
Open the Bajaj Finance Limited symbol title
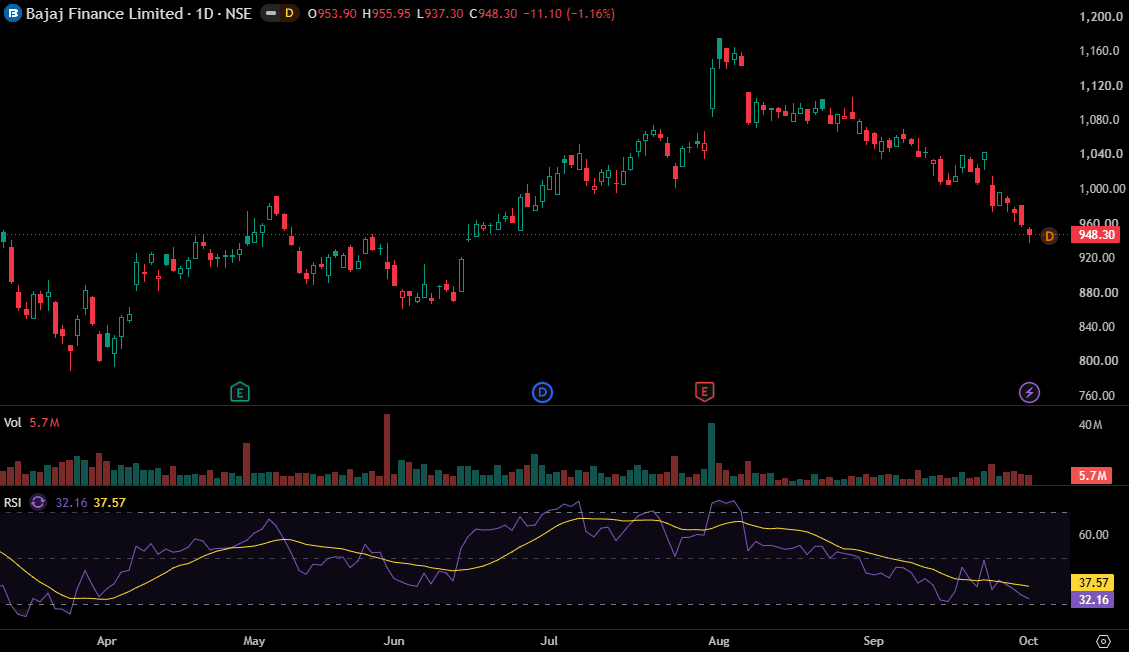click(138, 14)
